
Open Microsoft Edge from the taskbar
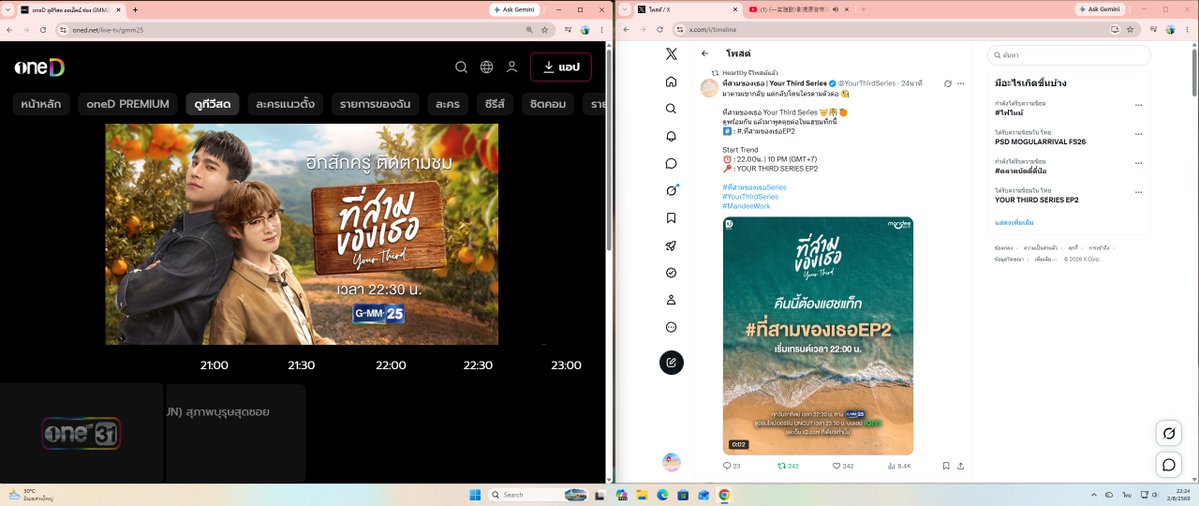tap(662, 495)
